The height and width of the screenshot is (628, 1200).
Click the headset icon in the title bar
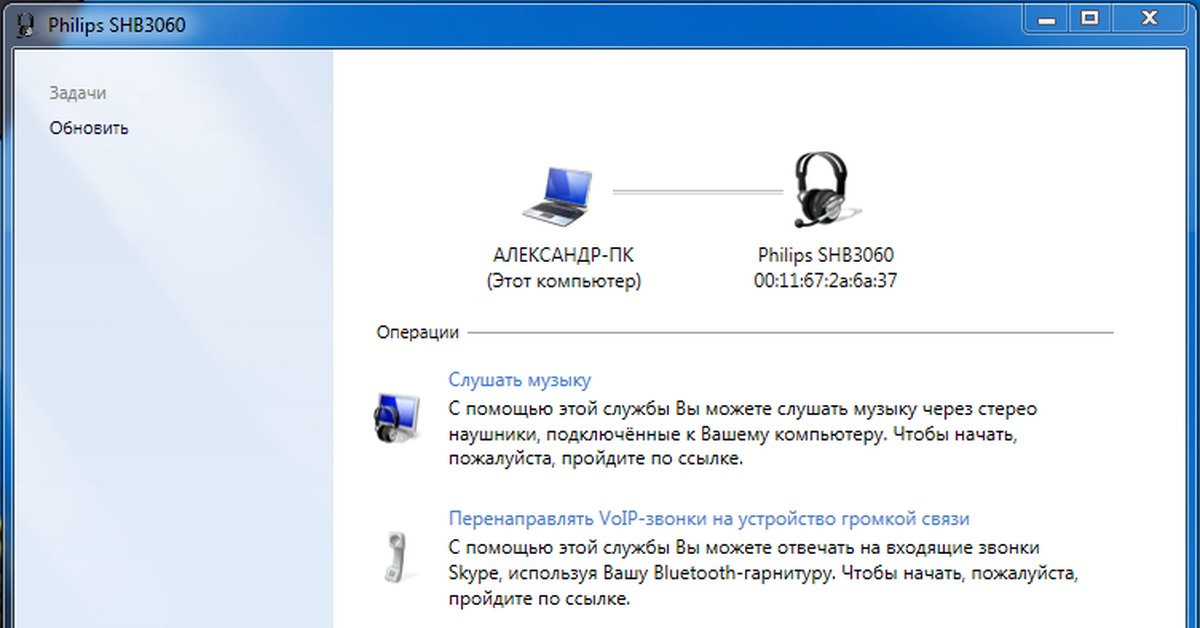pos(27,24)
